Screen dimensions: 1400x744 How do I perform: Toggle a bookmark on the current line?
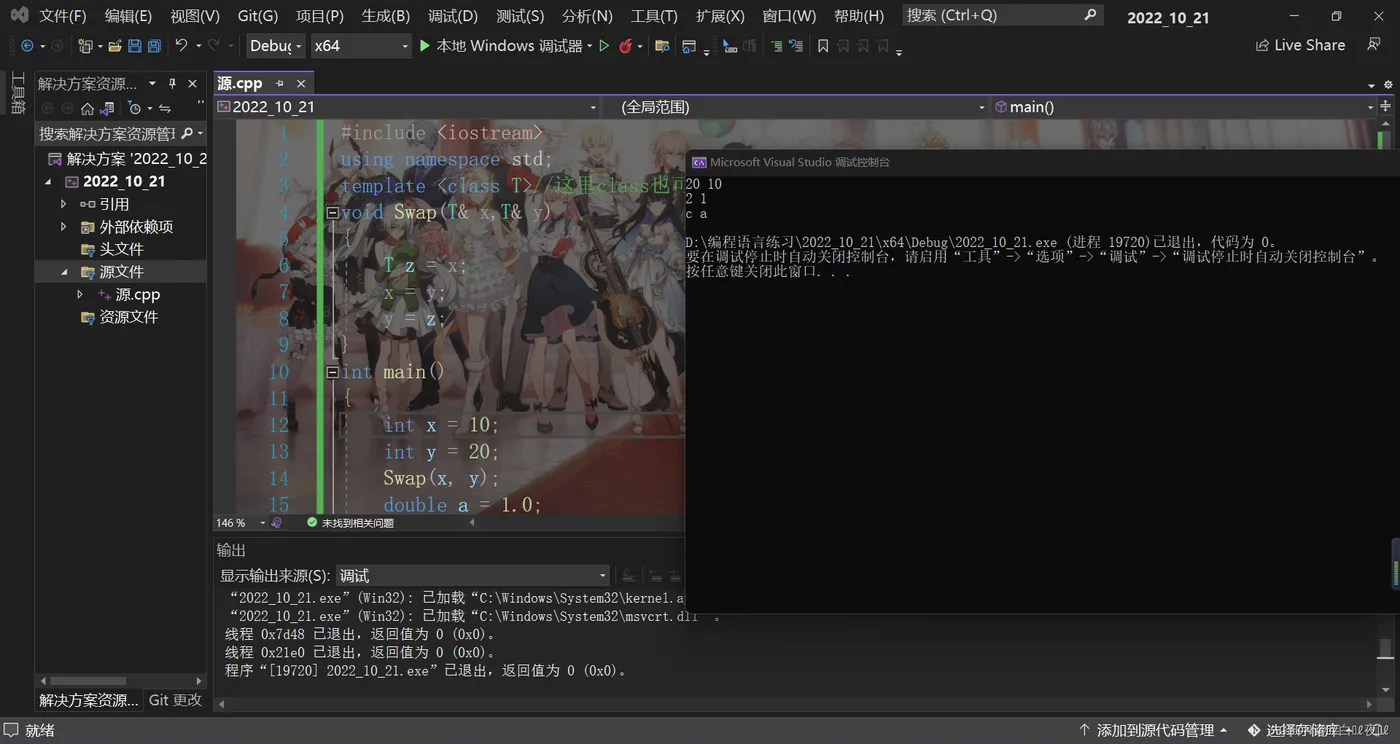click(x=823, y=46)
